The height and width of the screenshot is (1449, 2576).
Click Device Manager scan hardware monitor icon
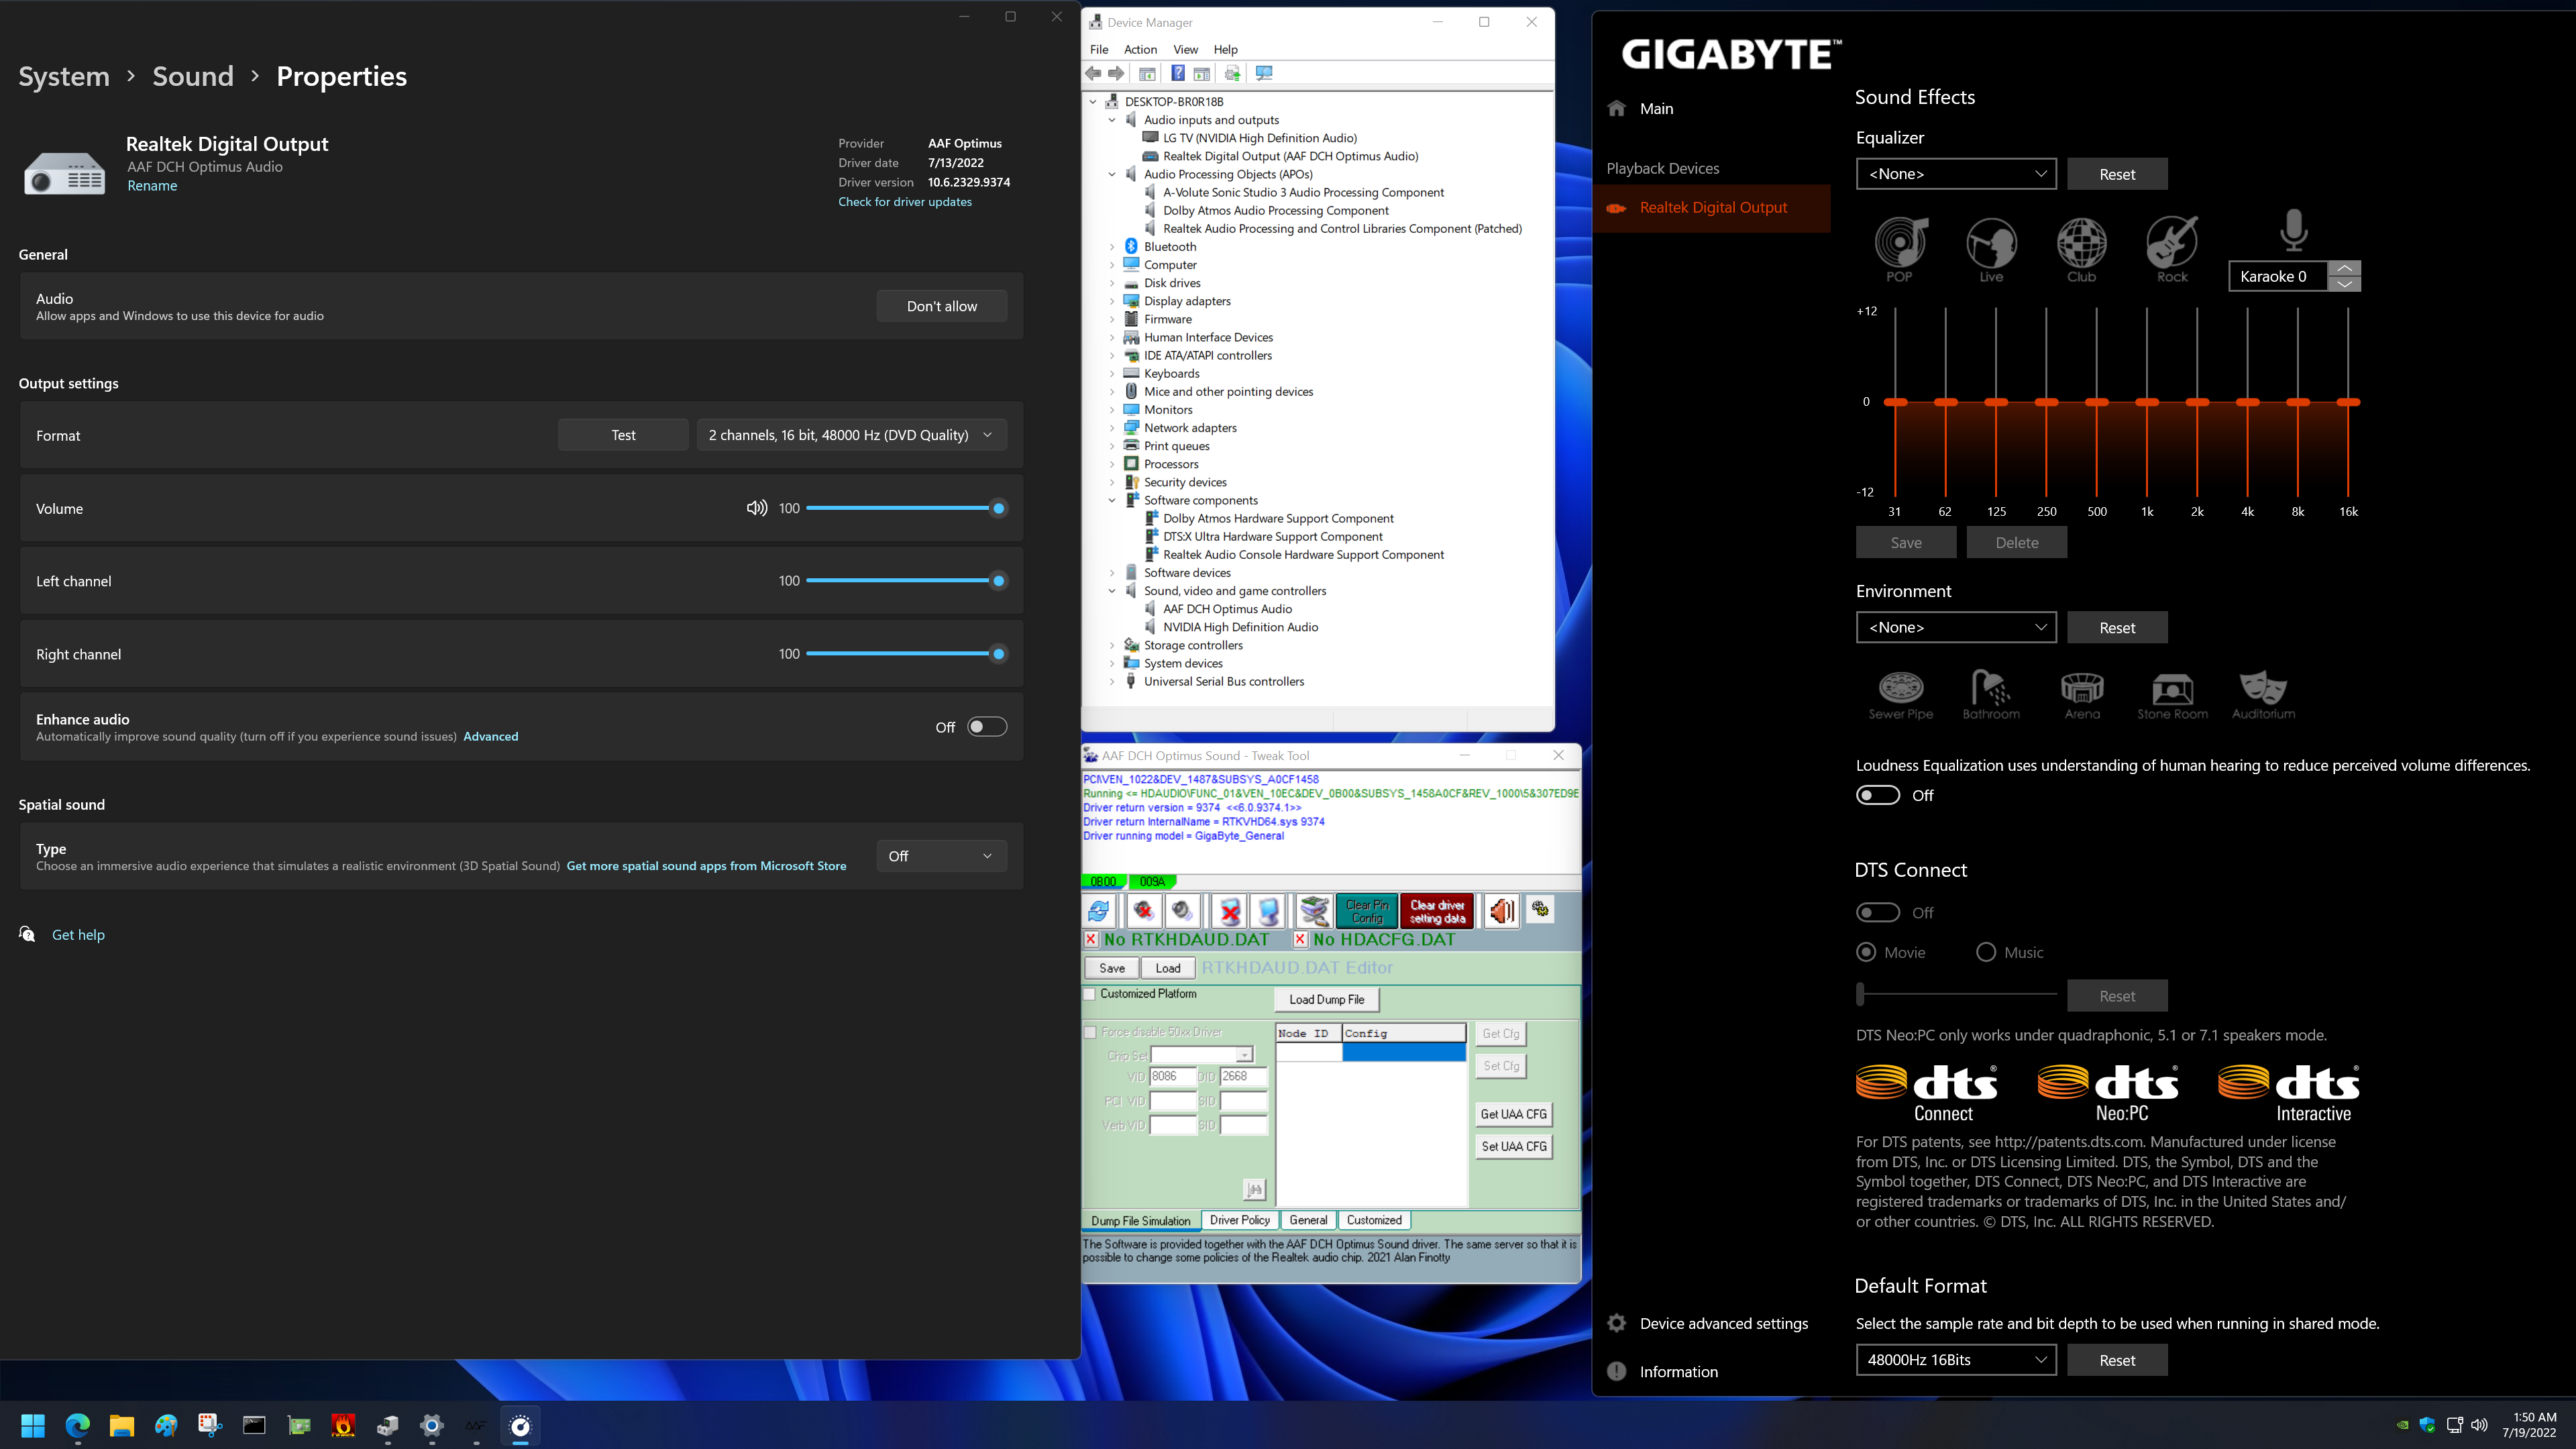coord(1264,73)
